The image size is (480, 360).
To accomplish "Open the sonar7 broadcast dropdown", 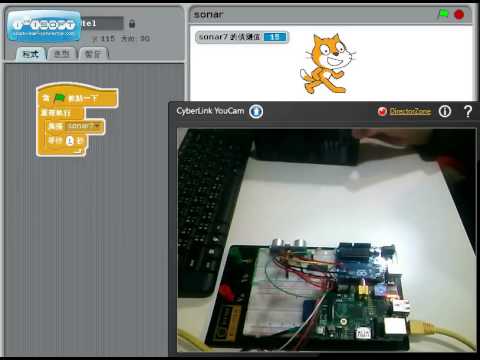I will coord(97,126).
